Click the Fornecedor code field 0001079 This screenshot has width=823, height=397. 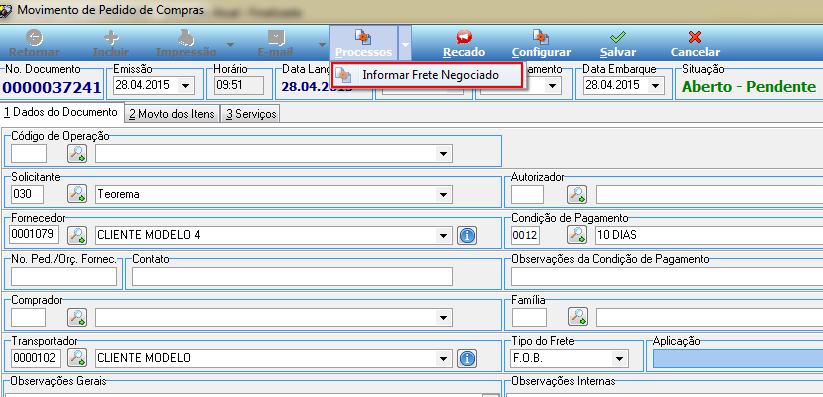(x=35, y=235)
